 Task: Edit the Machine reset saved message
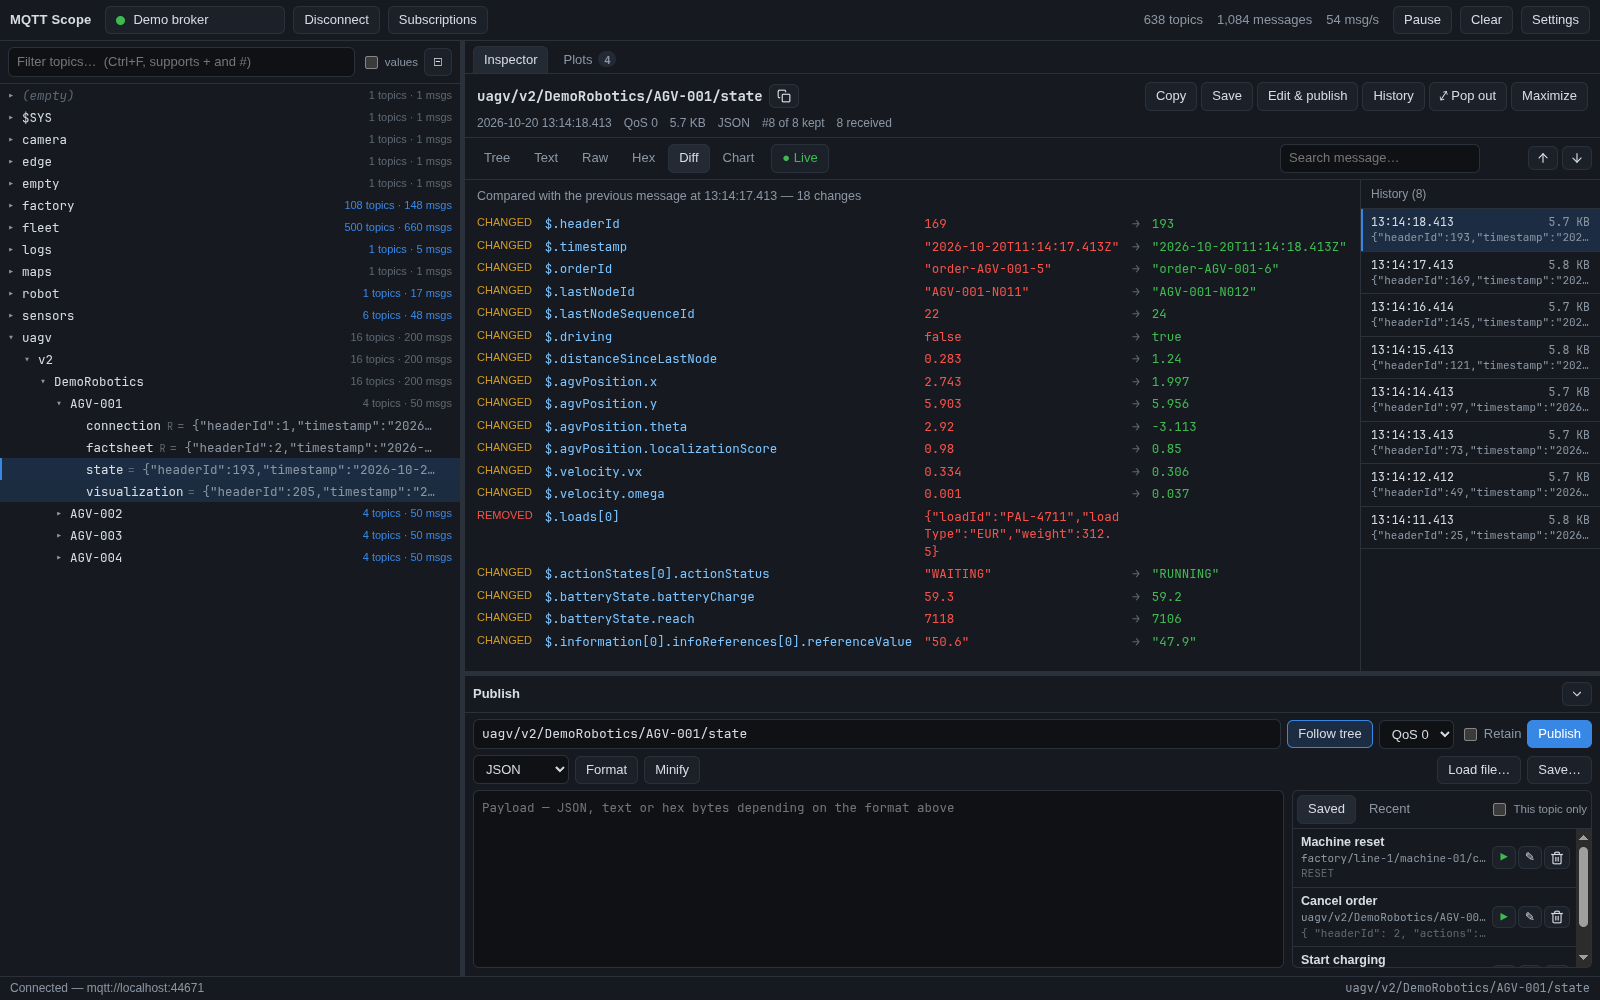(x=1530, y=857)
